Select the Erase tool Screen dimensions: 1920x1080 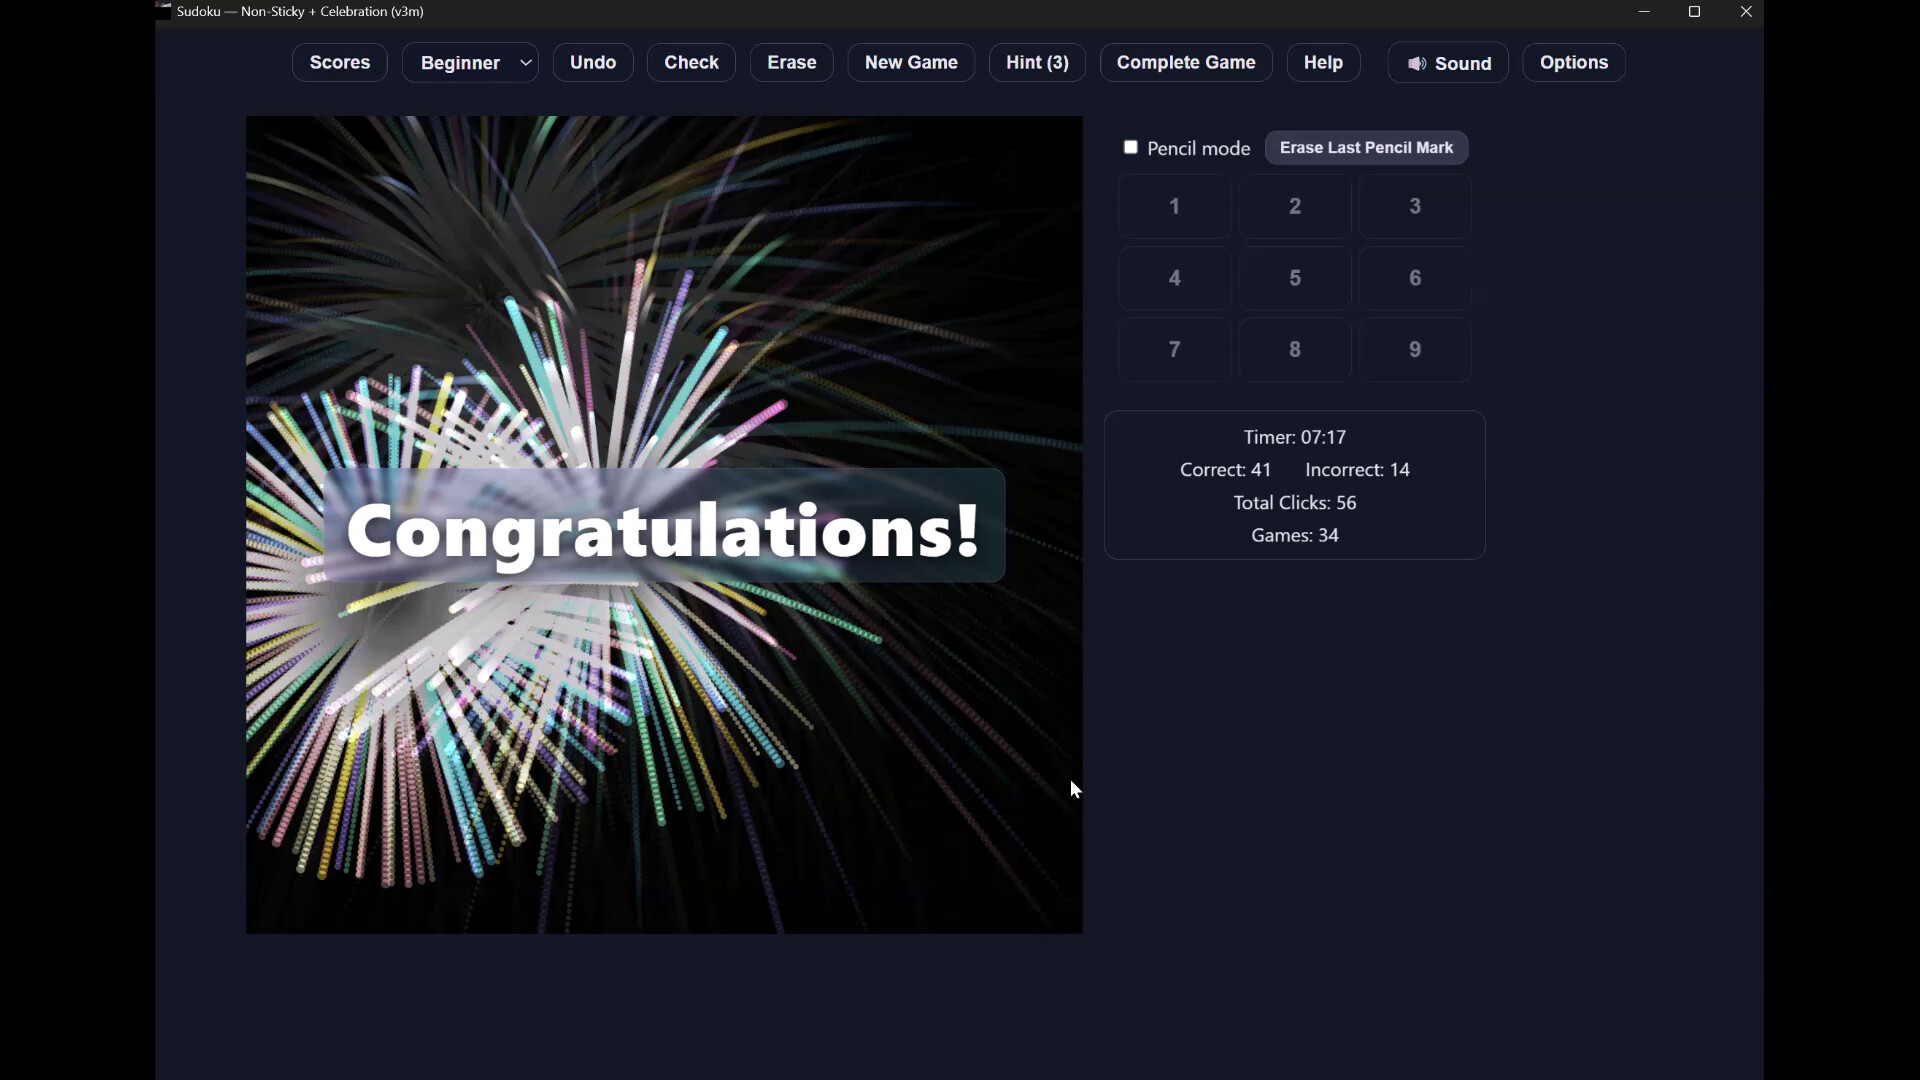(791, 62)
